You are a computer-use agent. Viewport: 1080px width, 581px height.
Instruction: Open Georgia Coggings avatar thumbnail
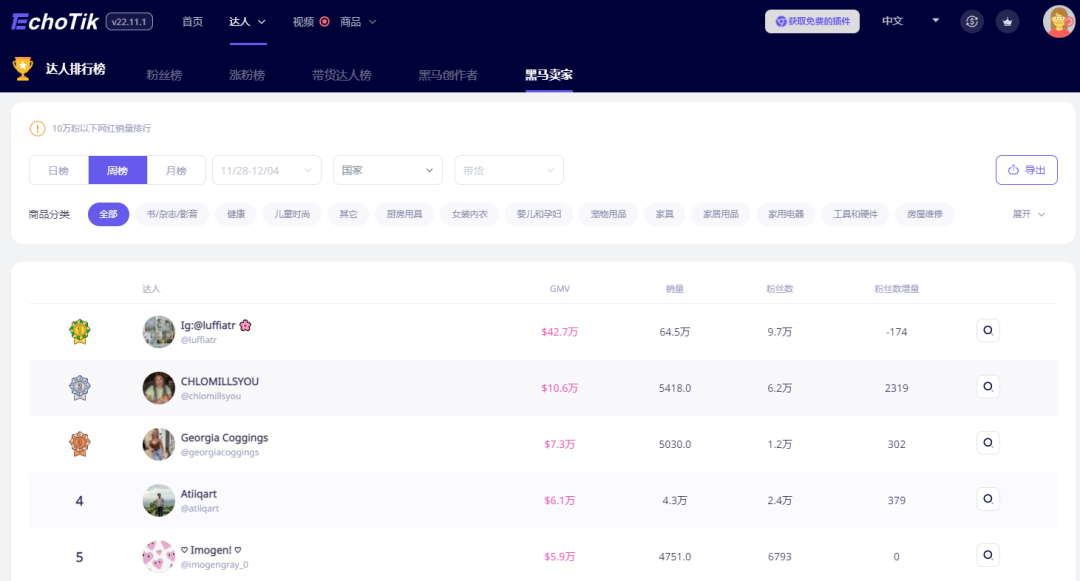click(x=158, y=444)
